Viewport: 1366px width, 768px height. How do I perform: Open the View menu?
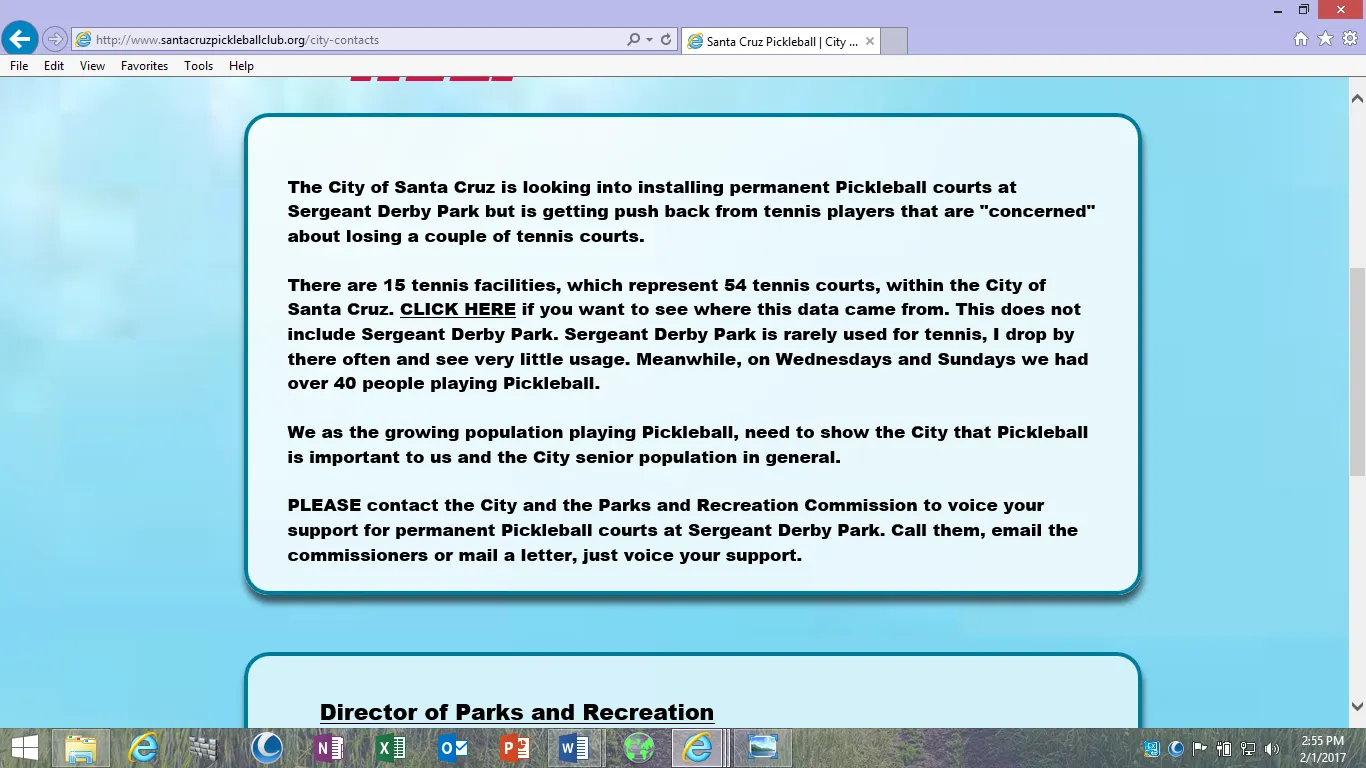[92, 66]
